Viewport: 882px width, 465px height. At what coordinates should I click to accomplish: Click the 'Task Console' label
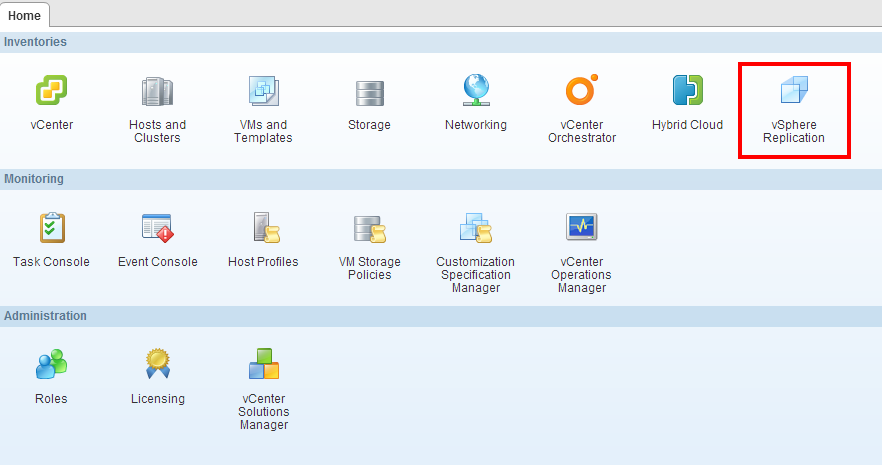pyautogui.click(x=51, y=261)
